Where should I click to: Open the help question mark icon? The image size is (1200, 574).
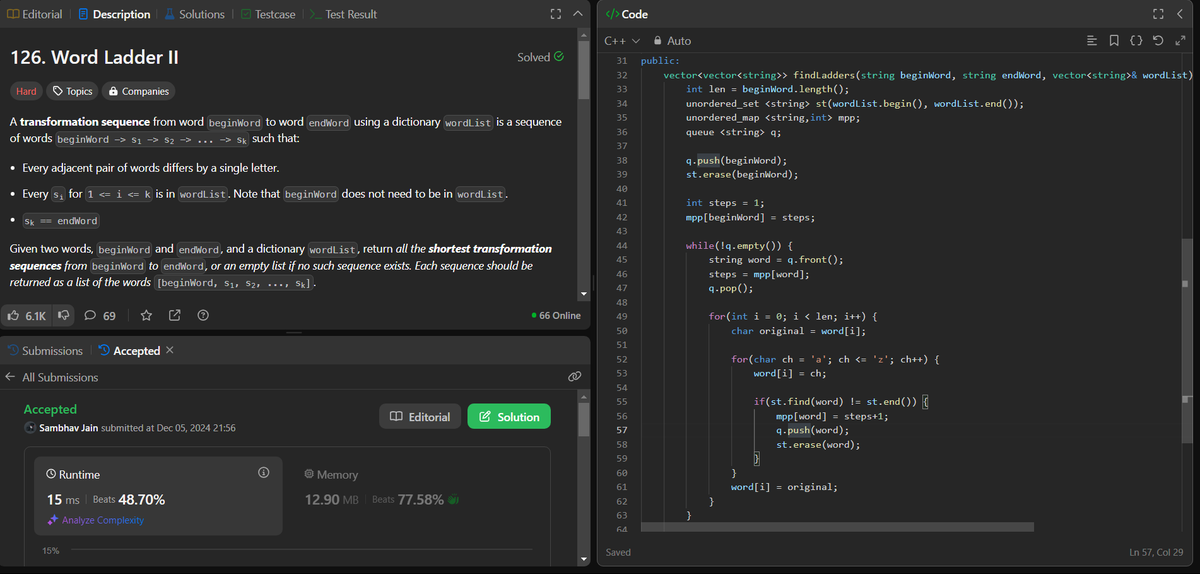(x=203, y=316)
